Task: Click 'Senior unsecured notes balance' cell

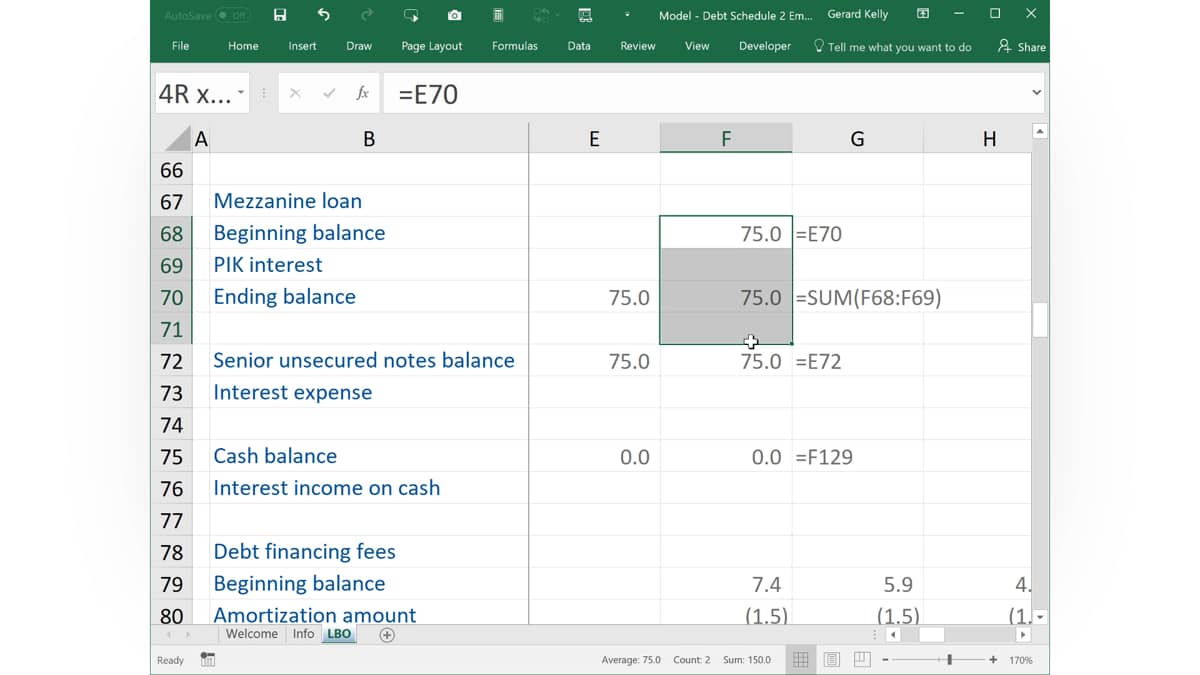Action: pos(369,361)
